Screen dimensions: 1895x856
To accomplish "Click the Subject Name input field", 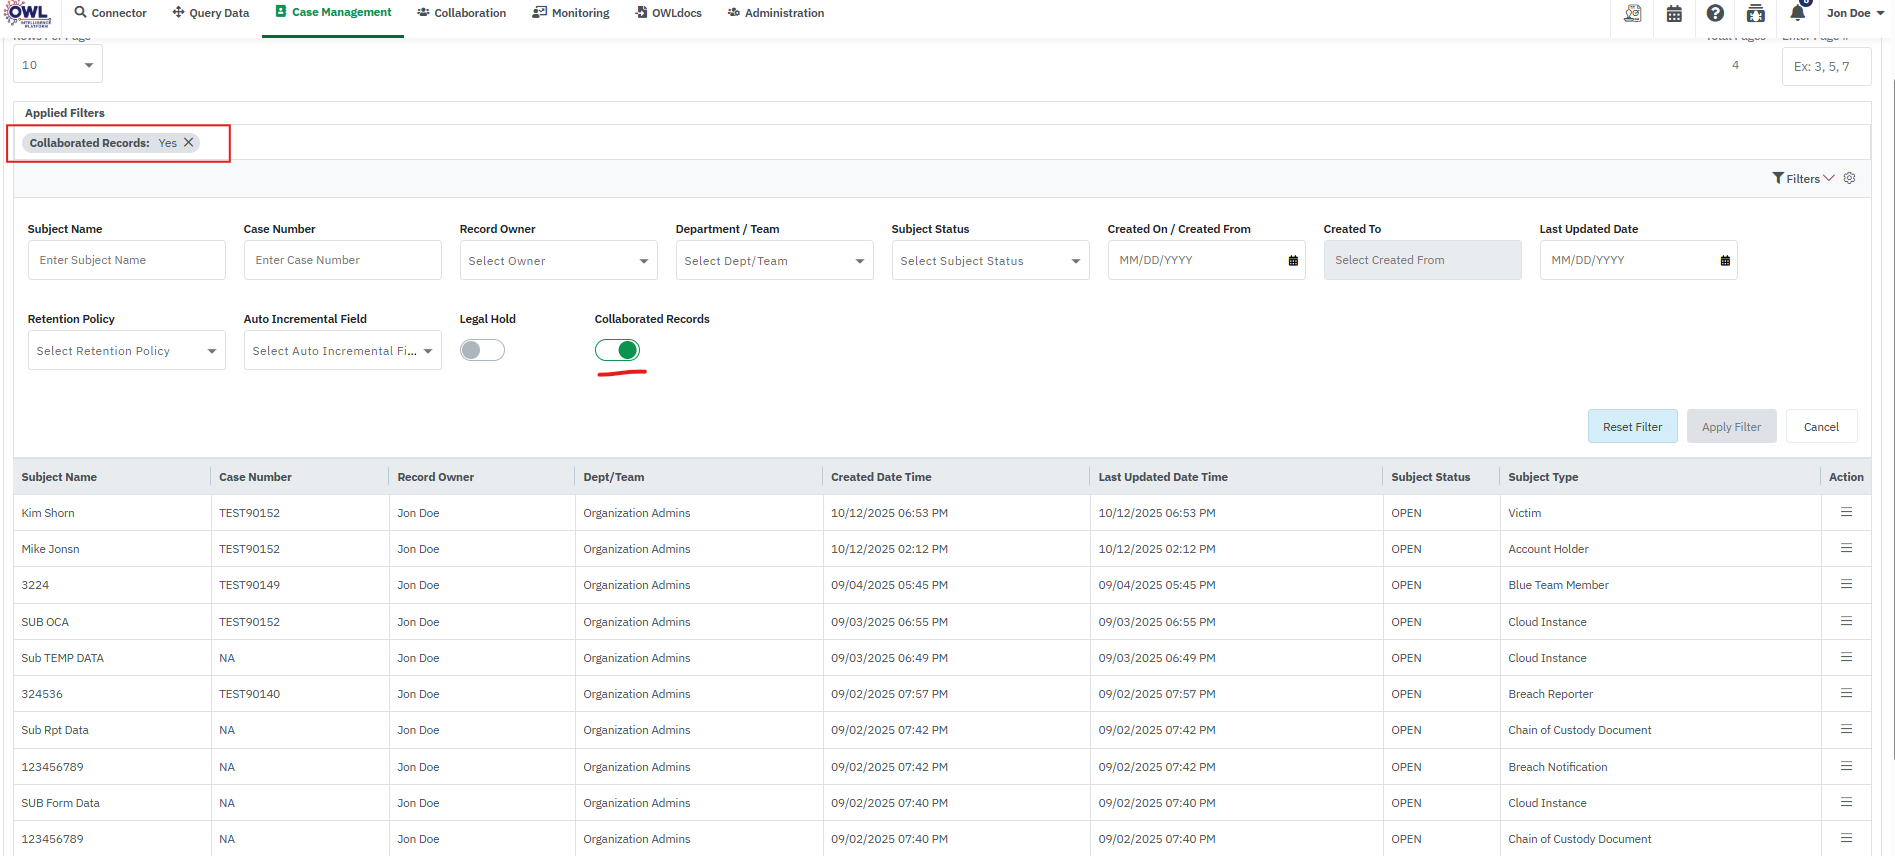I will tap(126, 260).
